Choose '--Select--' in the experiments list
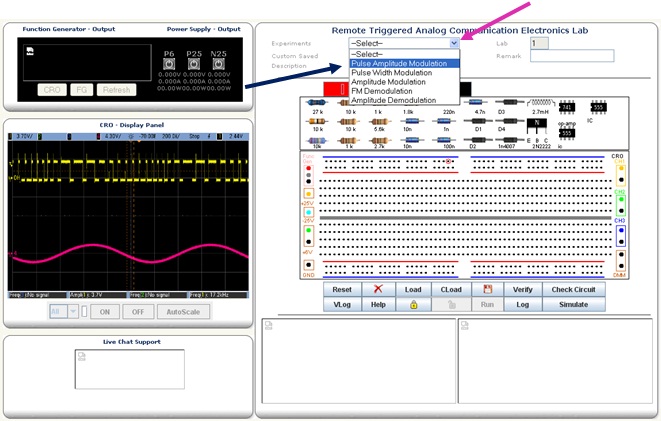The width and height of the screenshot is (661, 421). point(404,54)
